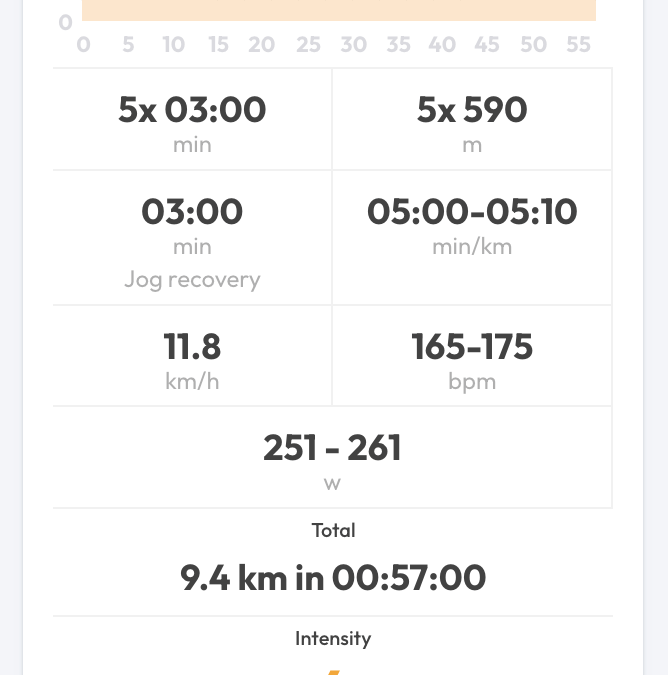
Task: Click the min/km unit label
Action: click(x=472, y=246)
